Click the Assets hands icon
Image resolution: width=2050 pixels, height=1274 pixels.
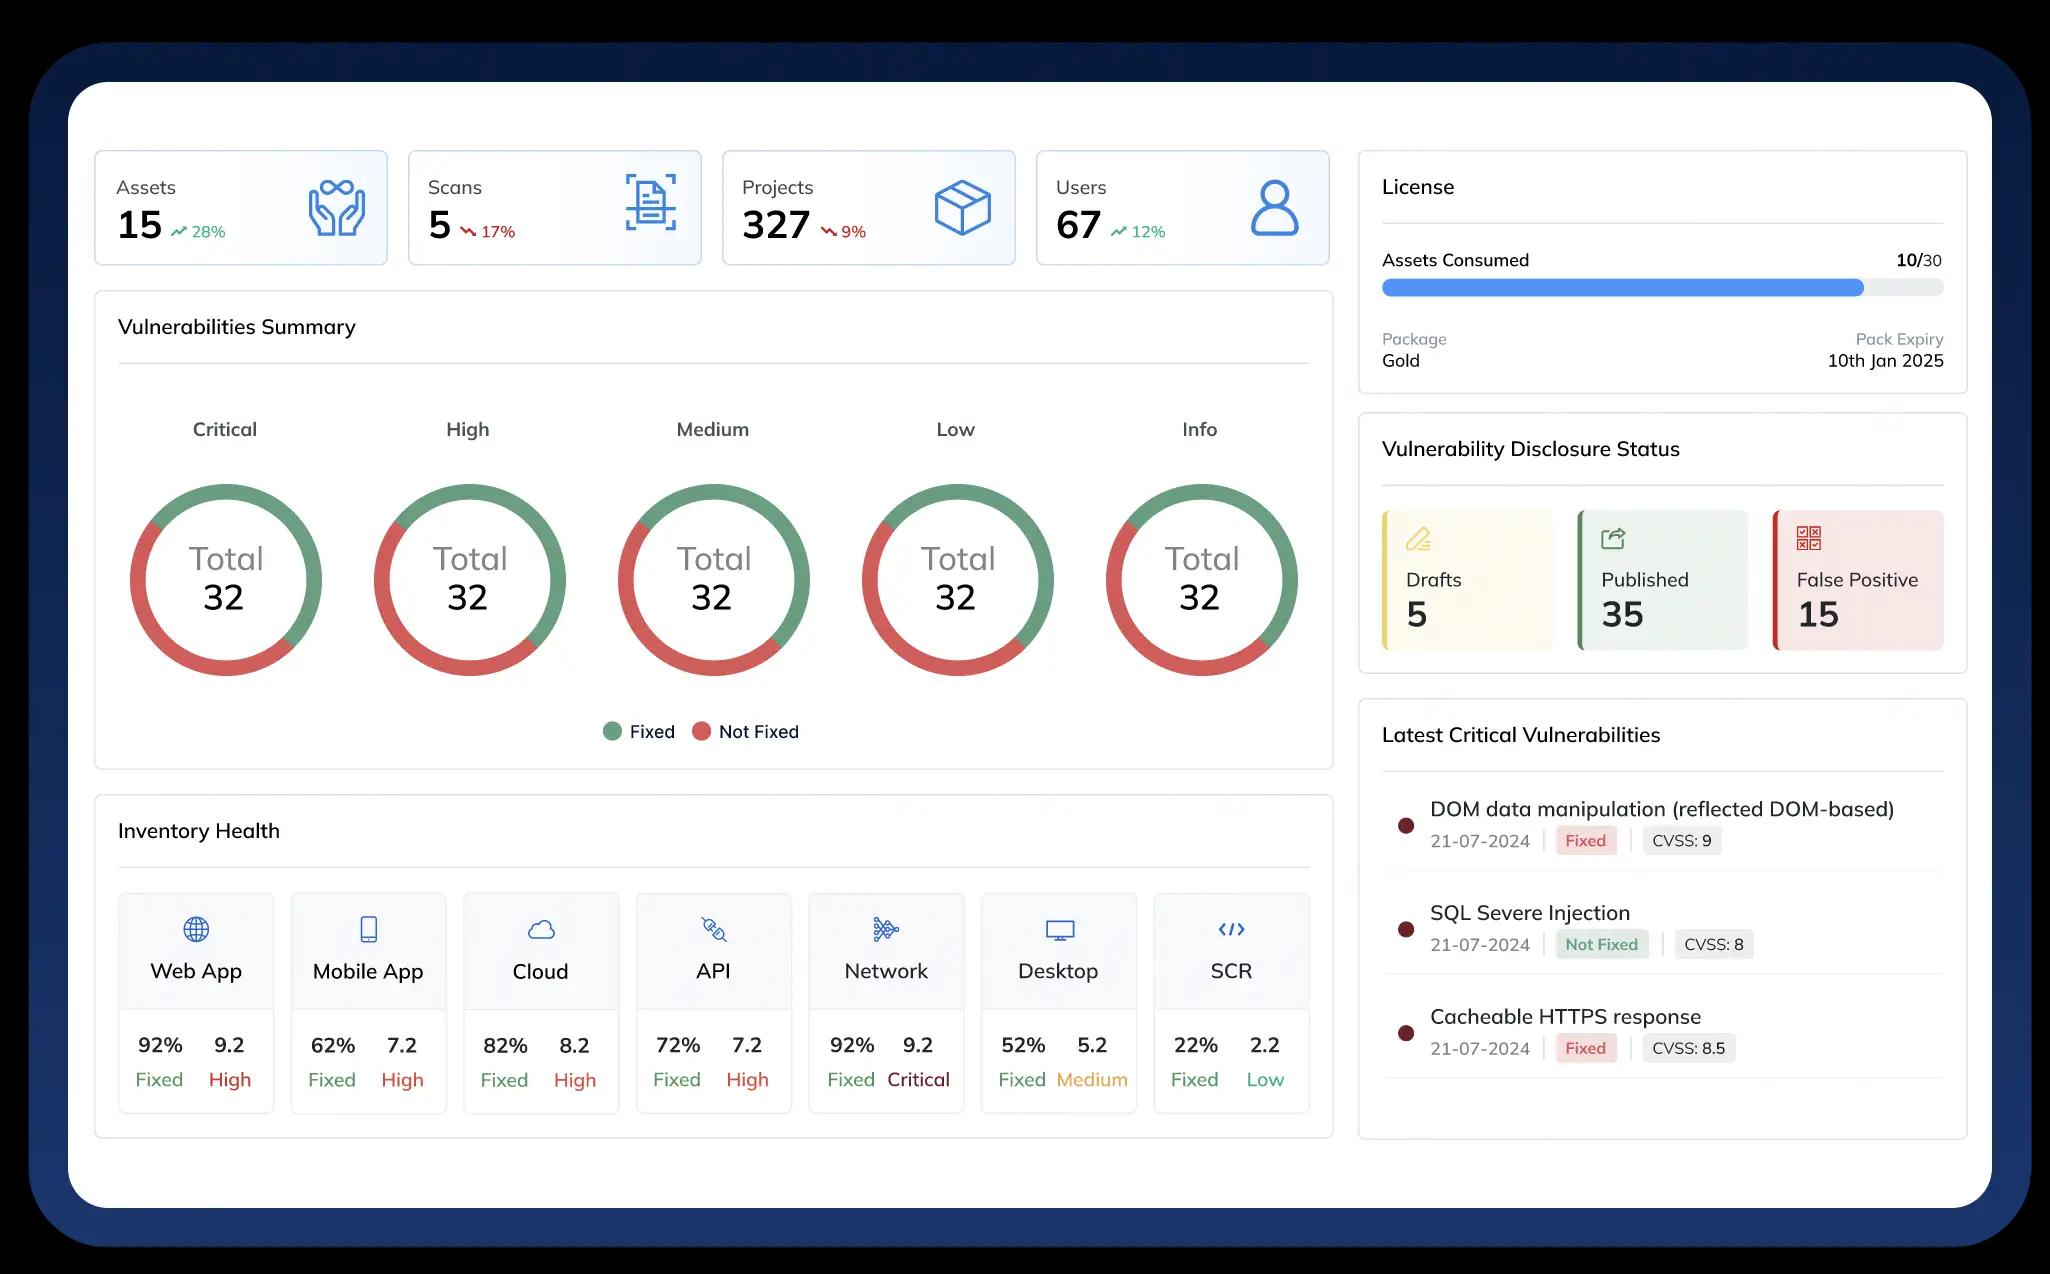click(336, 208)
